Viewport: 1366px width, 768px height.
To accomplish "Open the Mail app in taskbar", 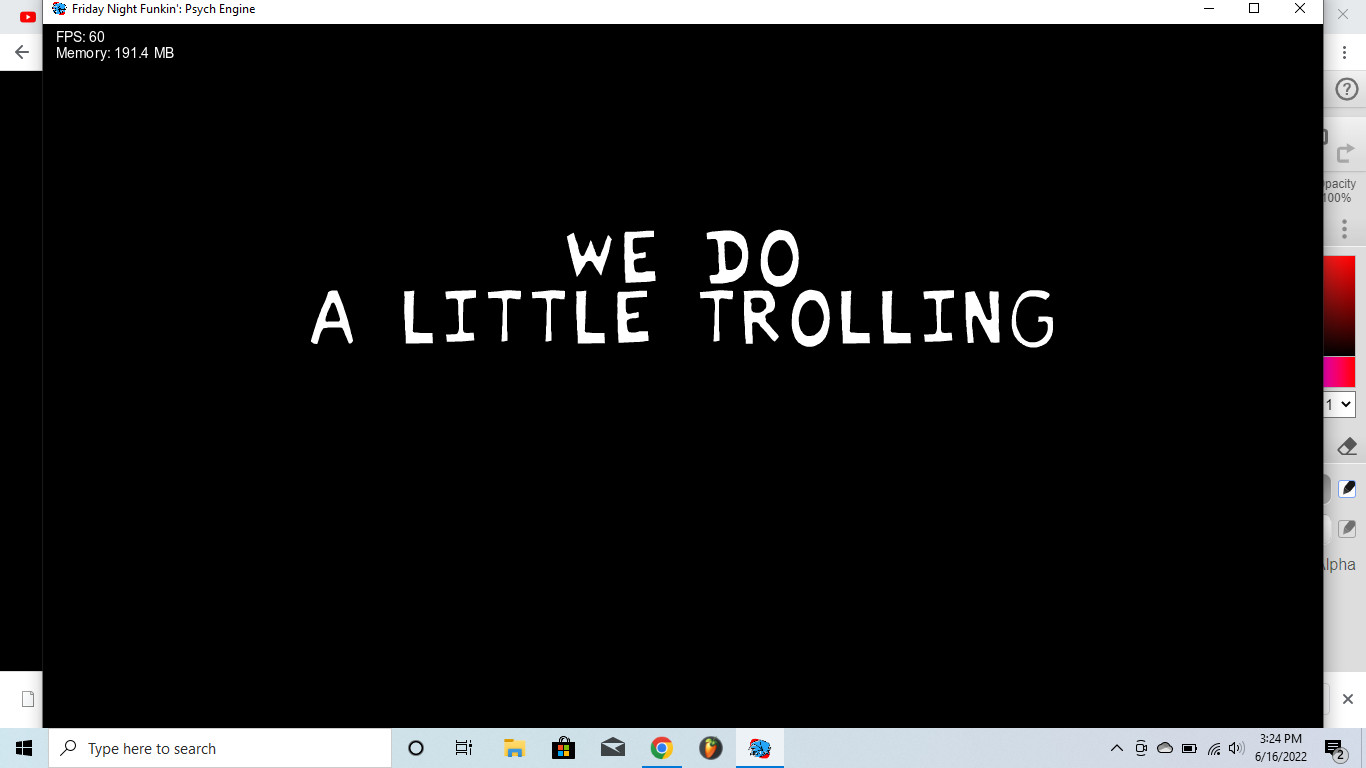I will (612, 748).
